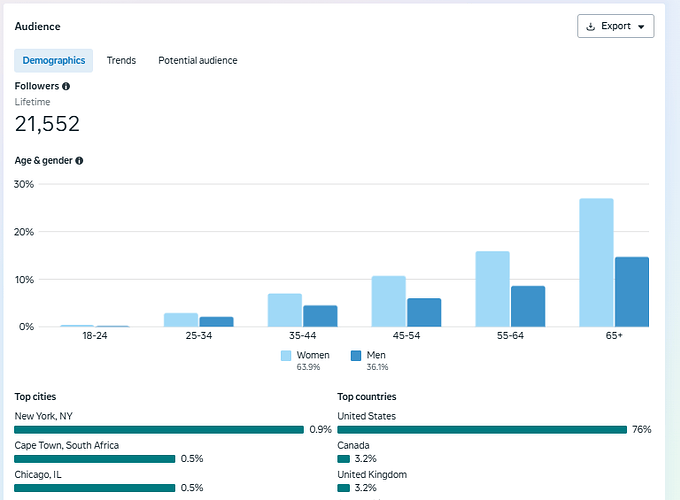
Task: Click the 45-54 age axis label
Action: 406,336
